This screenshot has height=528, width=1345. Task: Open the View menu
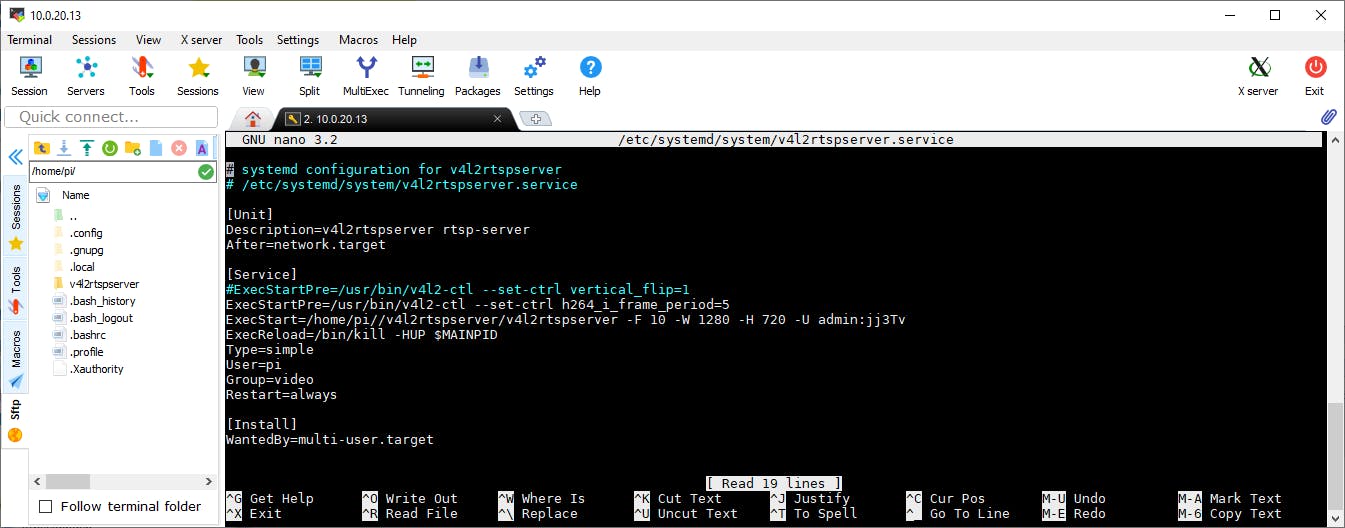click(x=148, y=40)
